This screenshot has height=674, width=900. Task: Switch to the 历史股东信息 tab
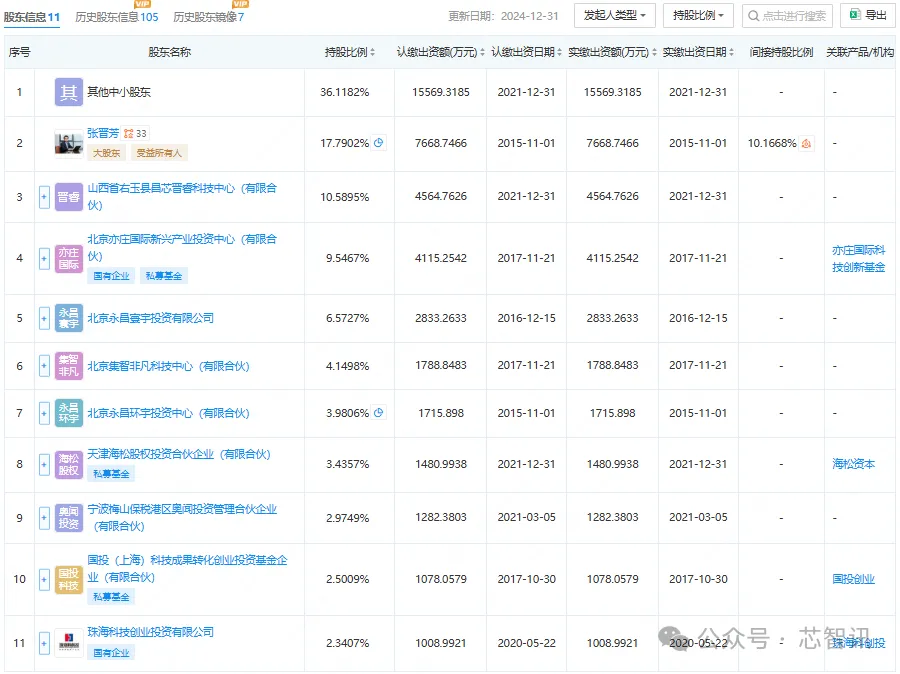click(x=117, y=17)
